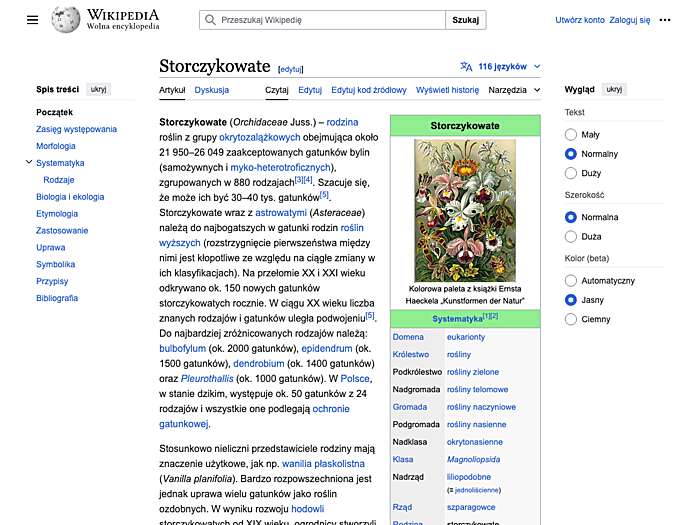
Task: Switch to the Dyskusja tab
Action: click(212, 90)
